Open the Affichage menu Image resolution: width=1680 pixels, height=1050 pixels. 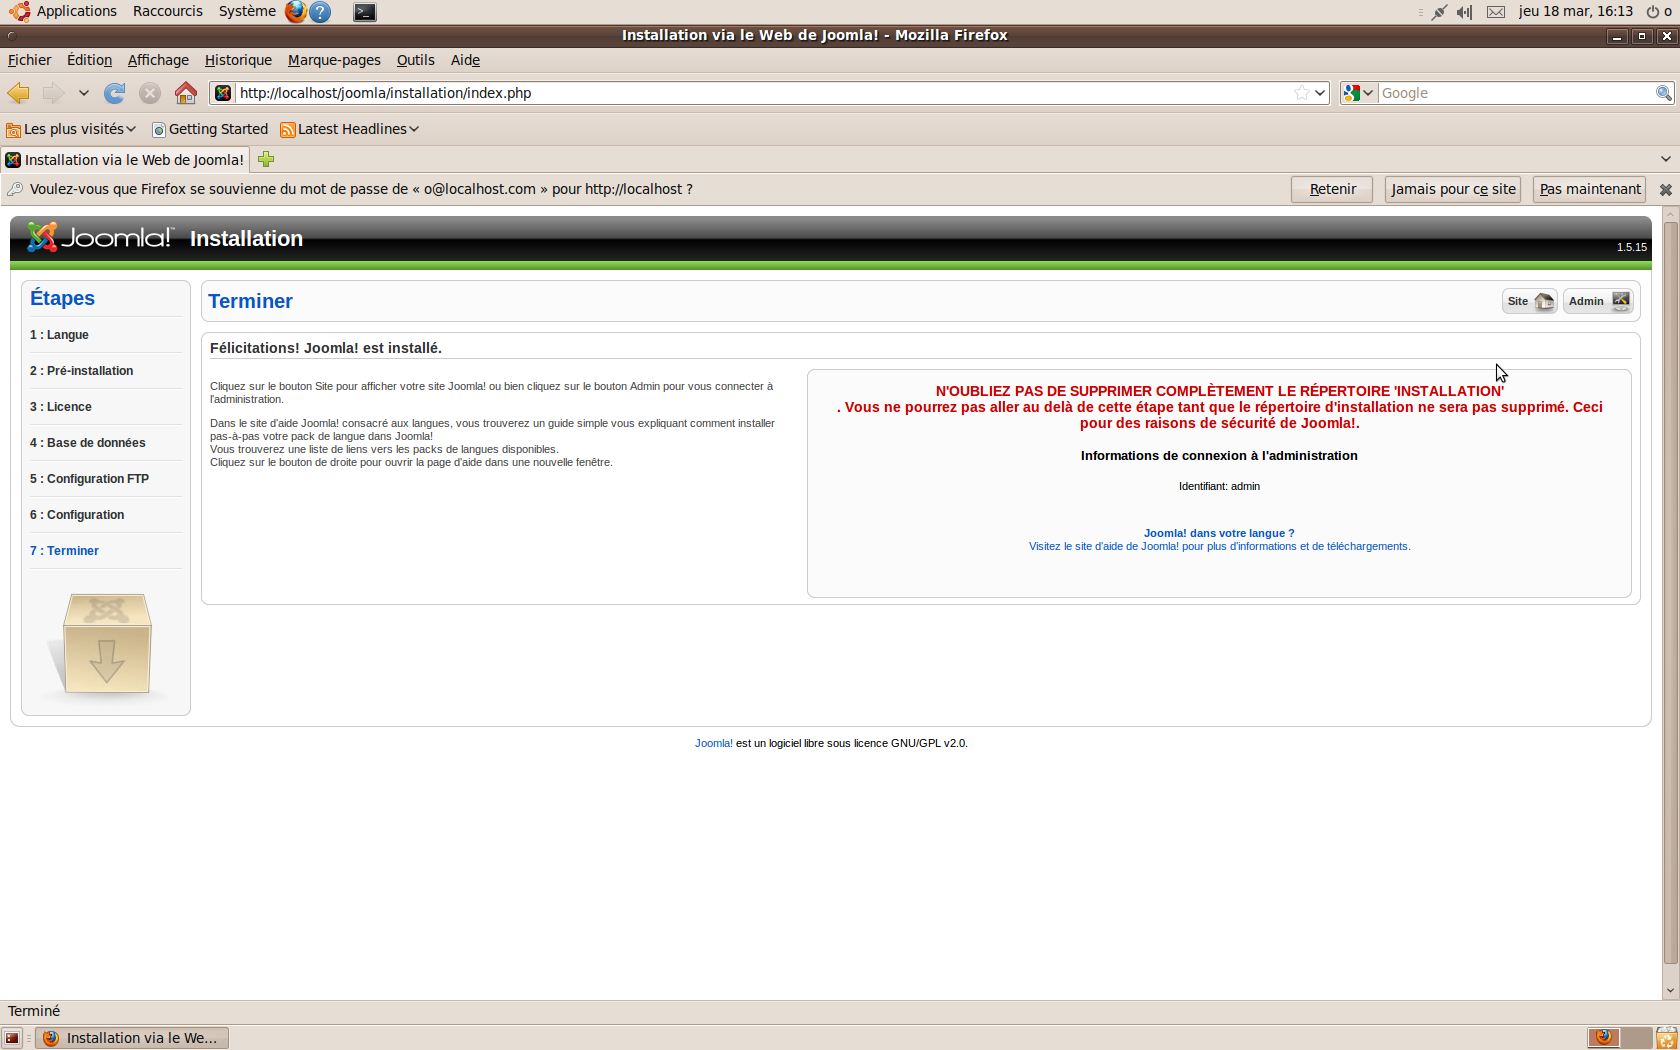click(158, 60)
